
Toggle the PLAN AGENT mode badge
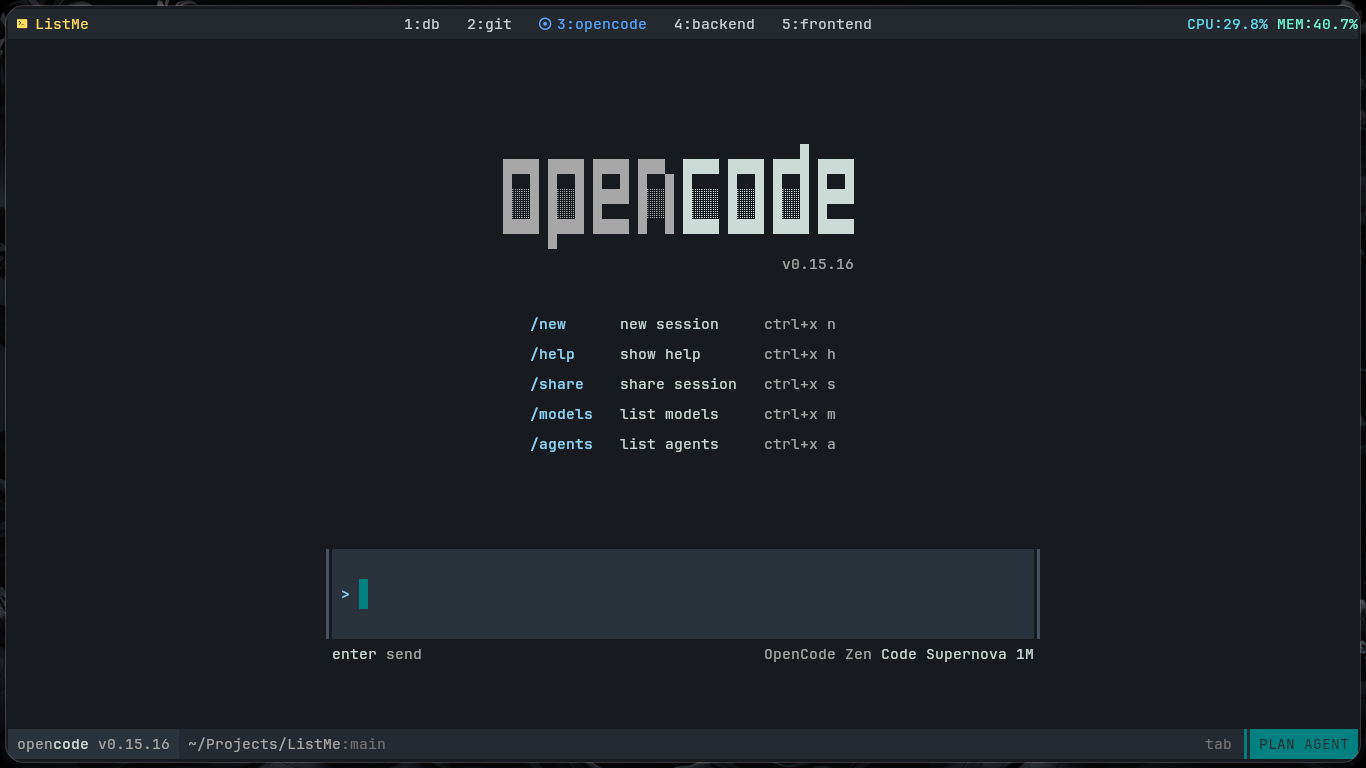tap(1304, 745)
